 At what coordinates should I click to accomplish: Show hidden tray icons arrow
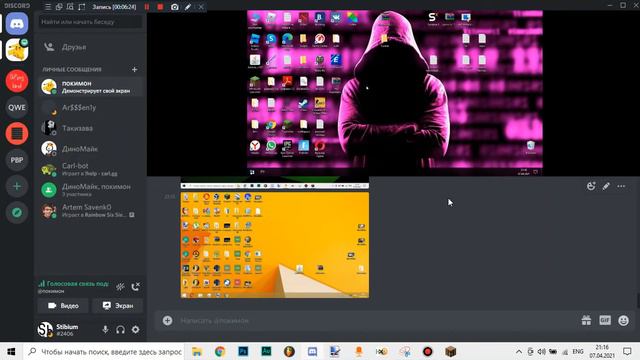point(519,351)
